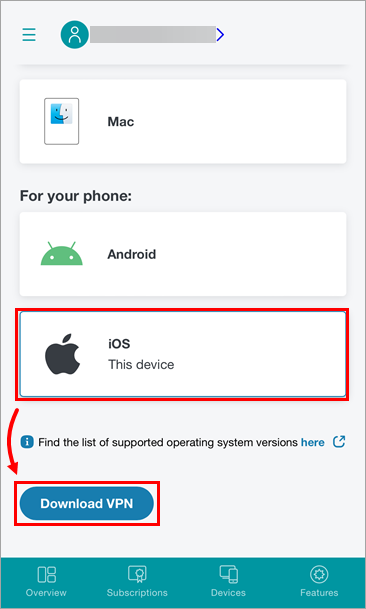Click the green Android robot icon
Viewport: 366px width, 609px height.
(x=62, y=254)
